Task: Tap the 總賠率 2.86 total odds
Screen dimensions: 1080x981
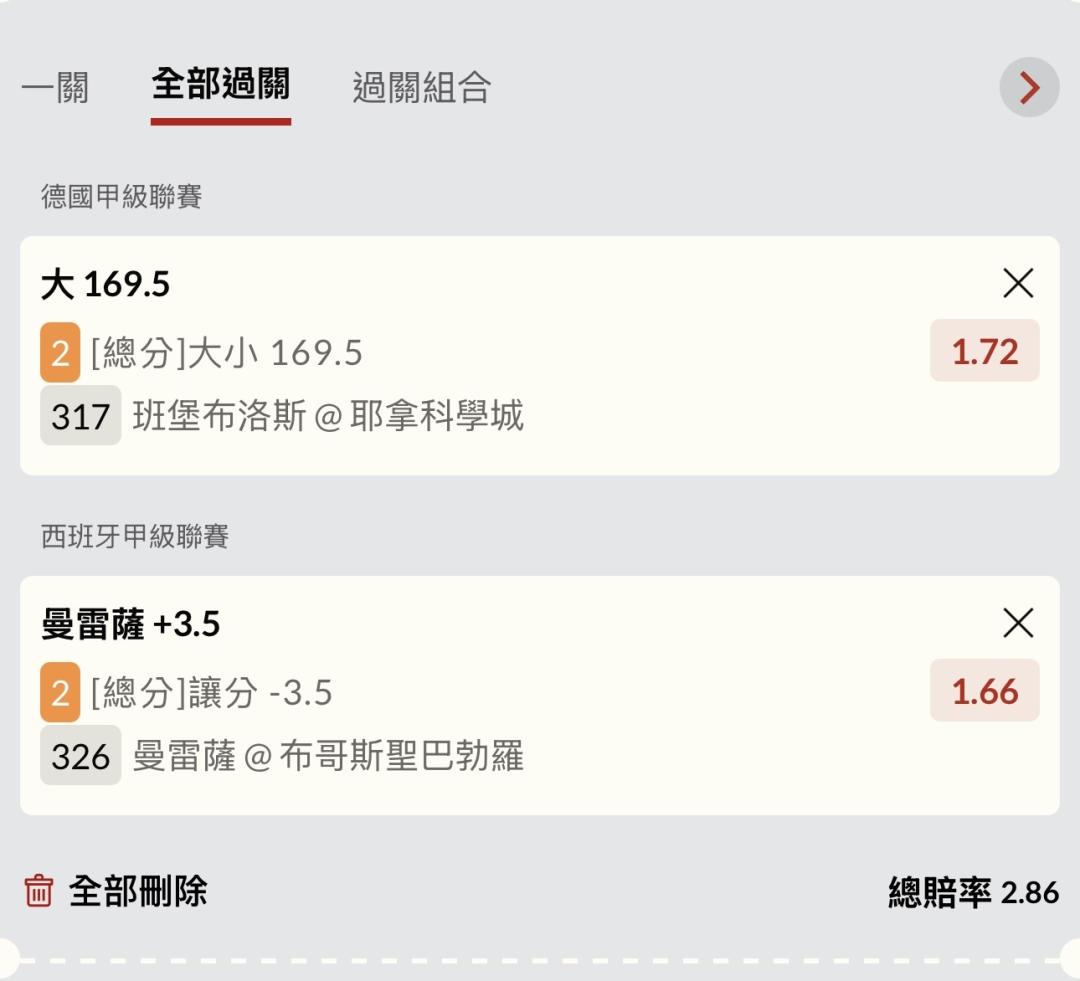Action: tap(973, 892)
